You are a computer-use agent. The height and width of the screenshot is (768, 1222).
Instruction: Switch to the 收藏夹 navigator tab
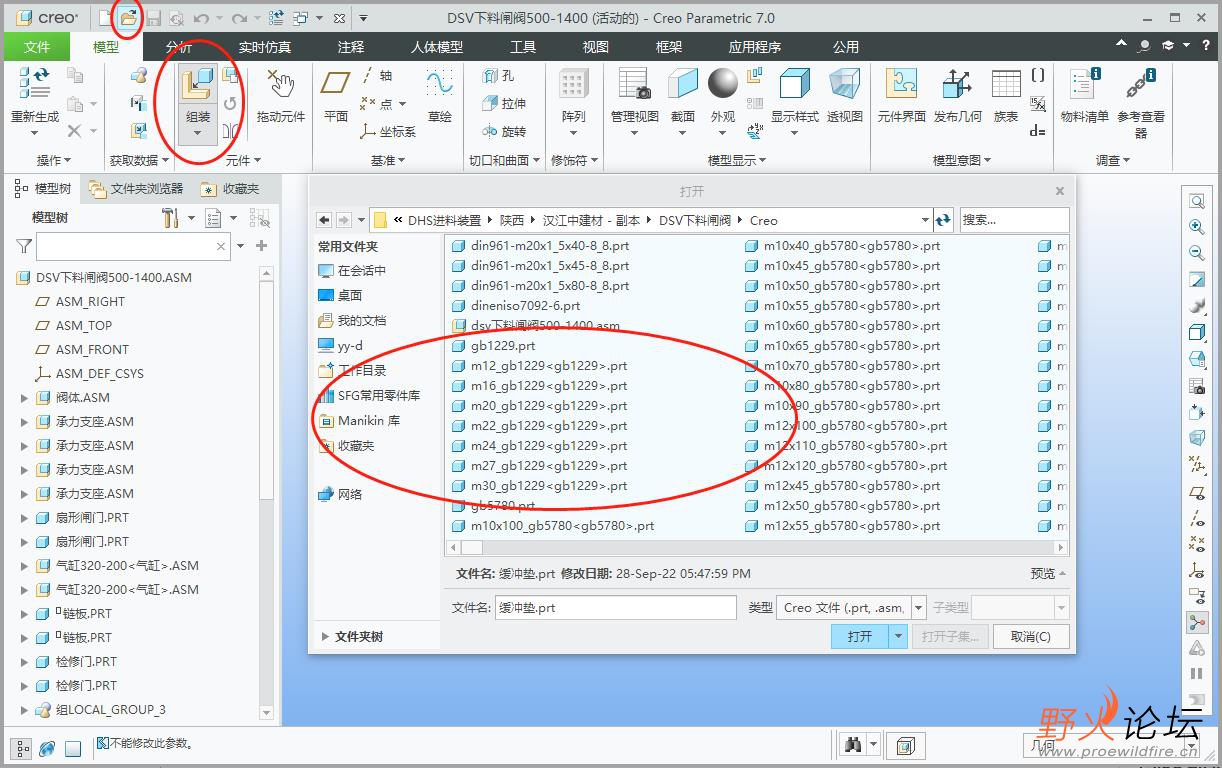[230, 188]
